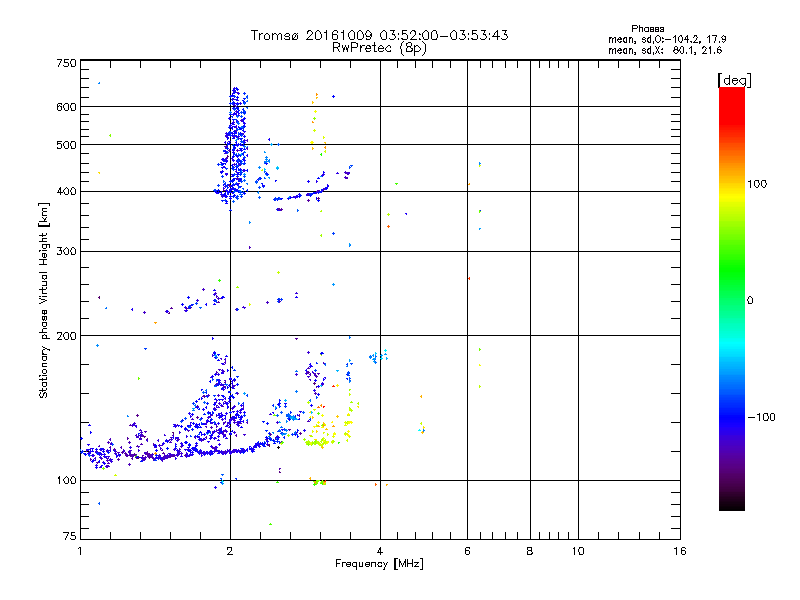Screen dimensions: 800x600
Task: Click the x-axis '8' tick label
Action: [x=530, y=551]
